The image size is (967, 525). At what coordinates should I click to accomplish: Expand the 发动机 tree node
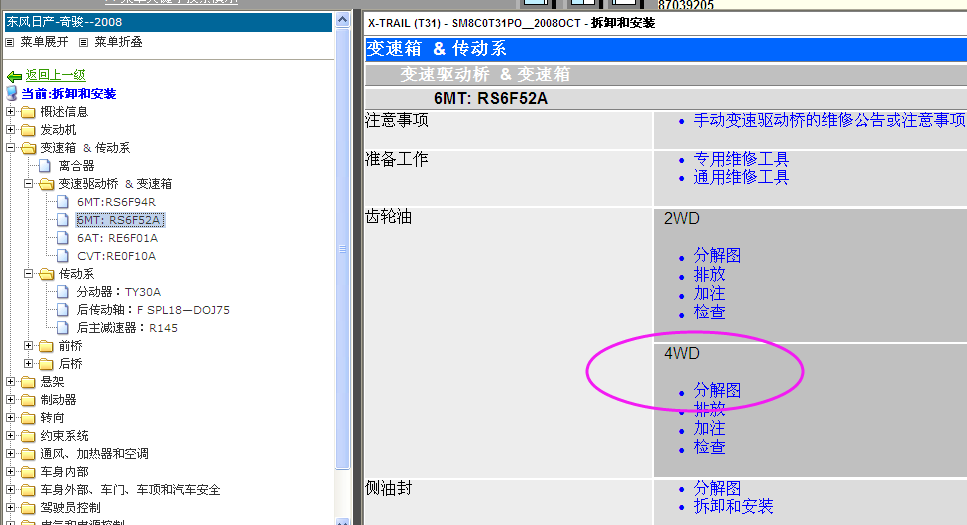(10, 130)
